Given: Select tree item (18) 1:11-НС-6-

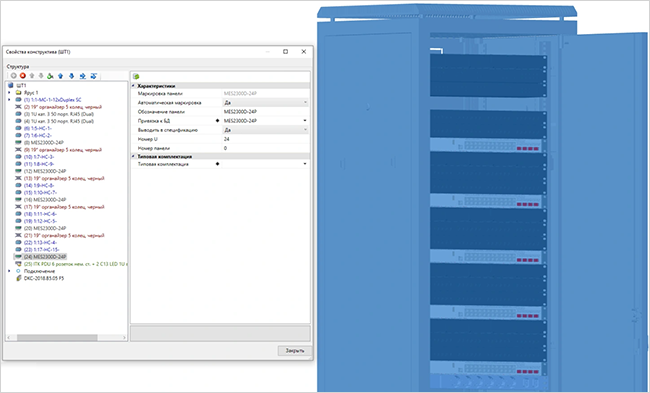Looking at the screenshot, I should [x=40, y=214].
